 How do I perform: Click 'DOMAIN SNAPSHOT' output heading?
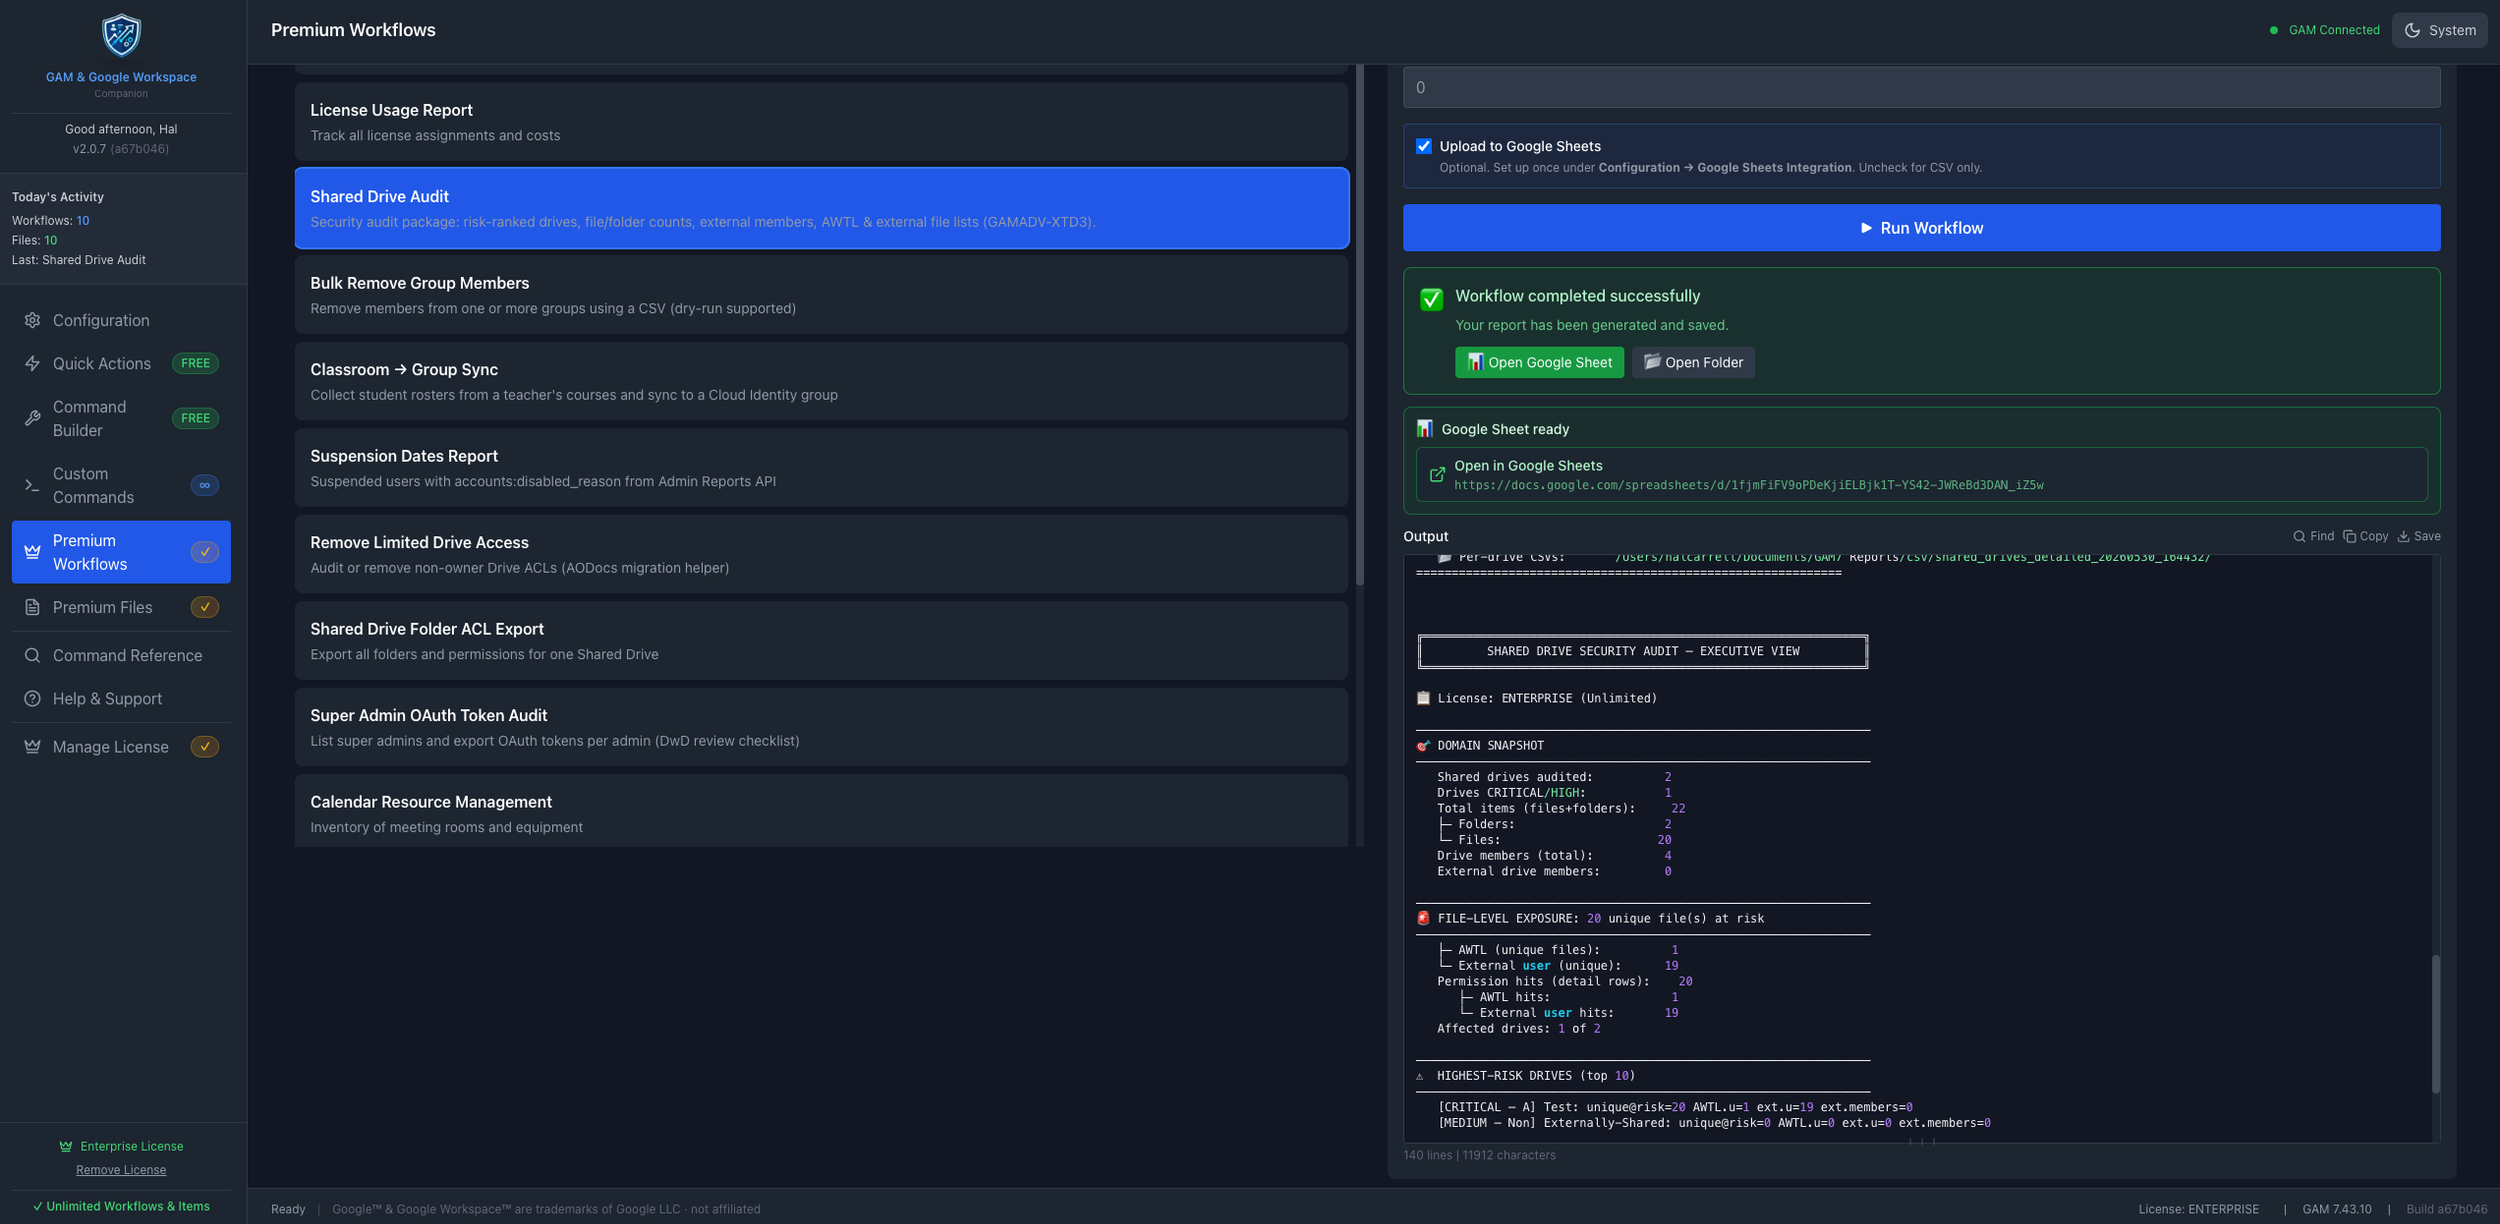click(x=1490, y=746)
